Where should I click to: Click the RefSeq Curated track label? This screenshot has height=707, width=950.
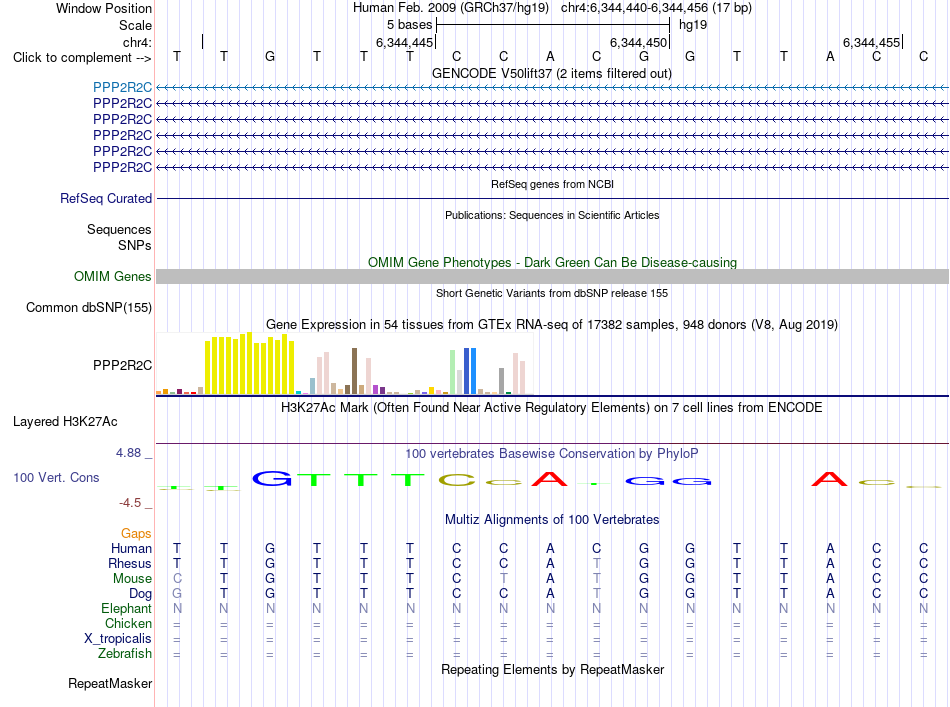[106, 198]
